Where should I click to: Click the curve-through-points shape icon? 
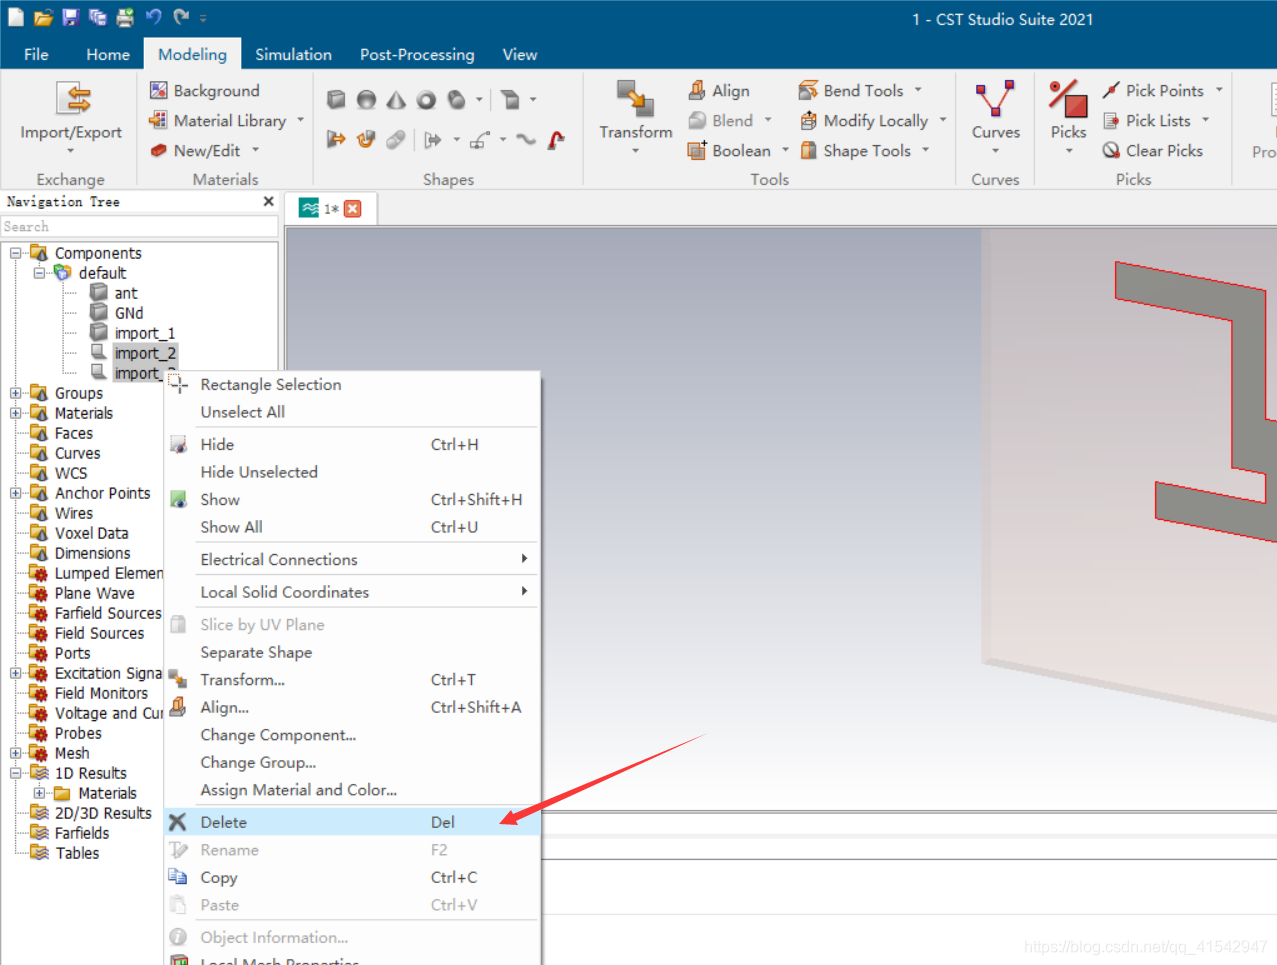point(480,139)
